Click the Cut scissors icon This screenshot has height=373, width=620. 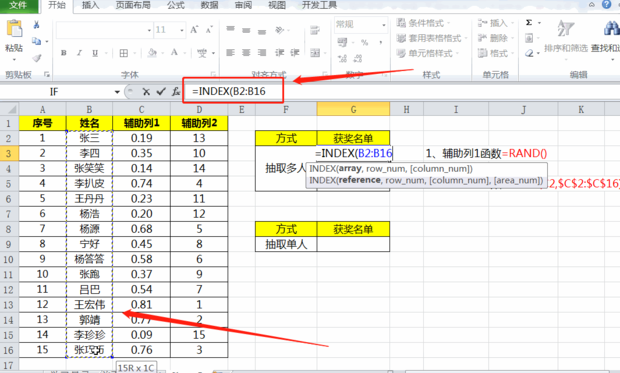(36, 25)
